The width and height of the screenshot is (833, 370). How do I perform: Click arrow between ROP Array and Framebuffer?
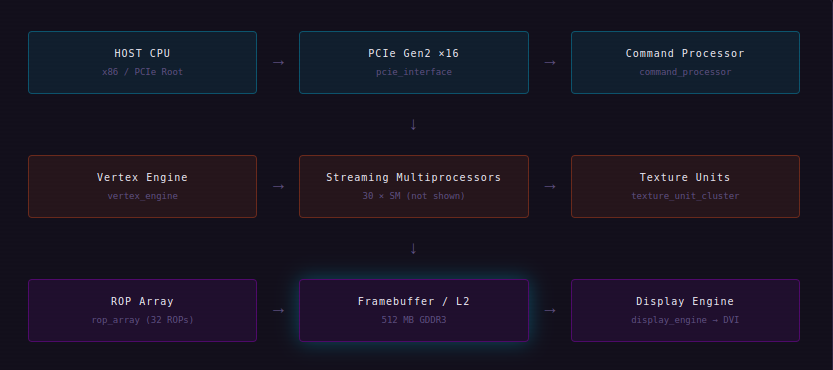(x=278, y=310)
